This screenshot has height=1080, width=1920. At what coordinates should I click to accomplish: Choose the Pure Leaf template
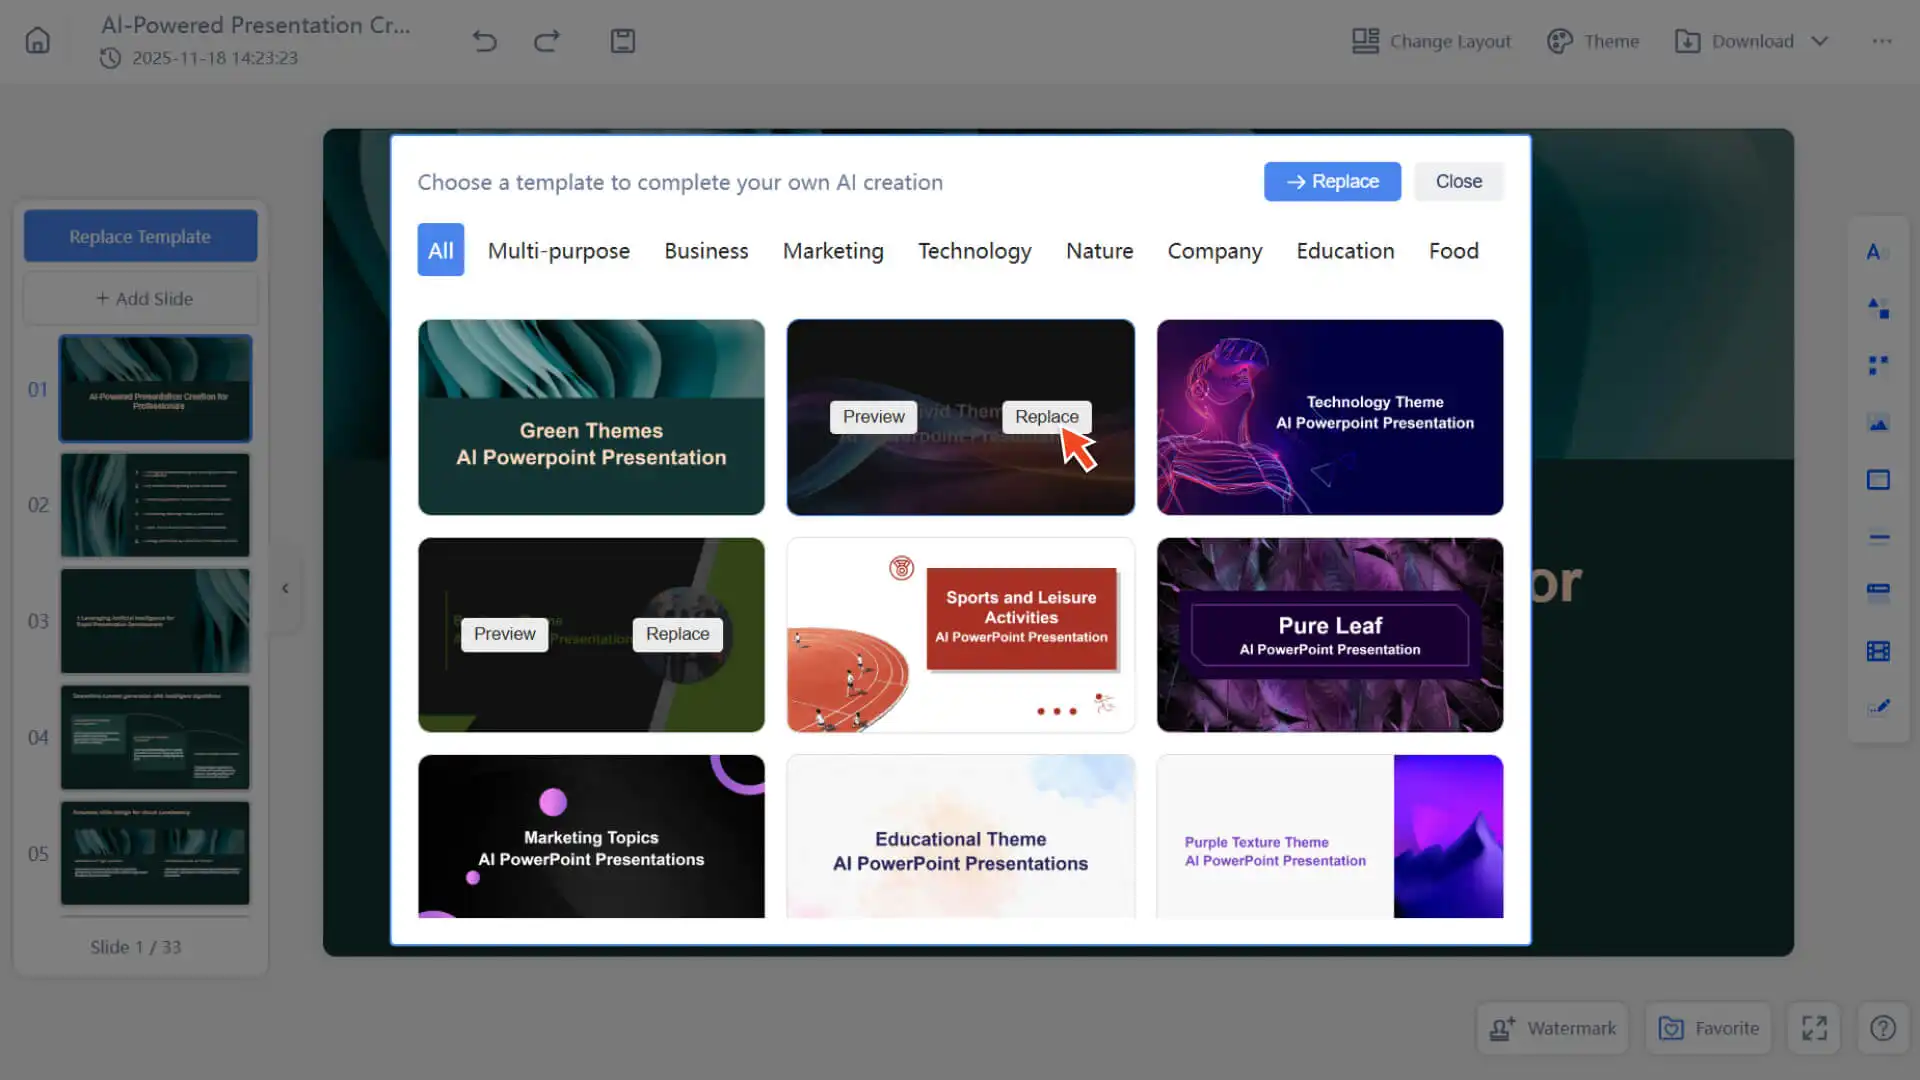click(x=1330, y=635)
